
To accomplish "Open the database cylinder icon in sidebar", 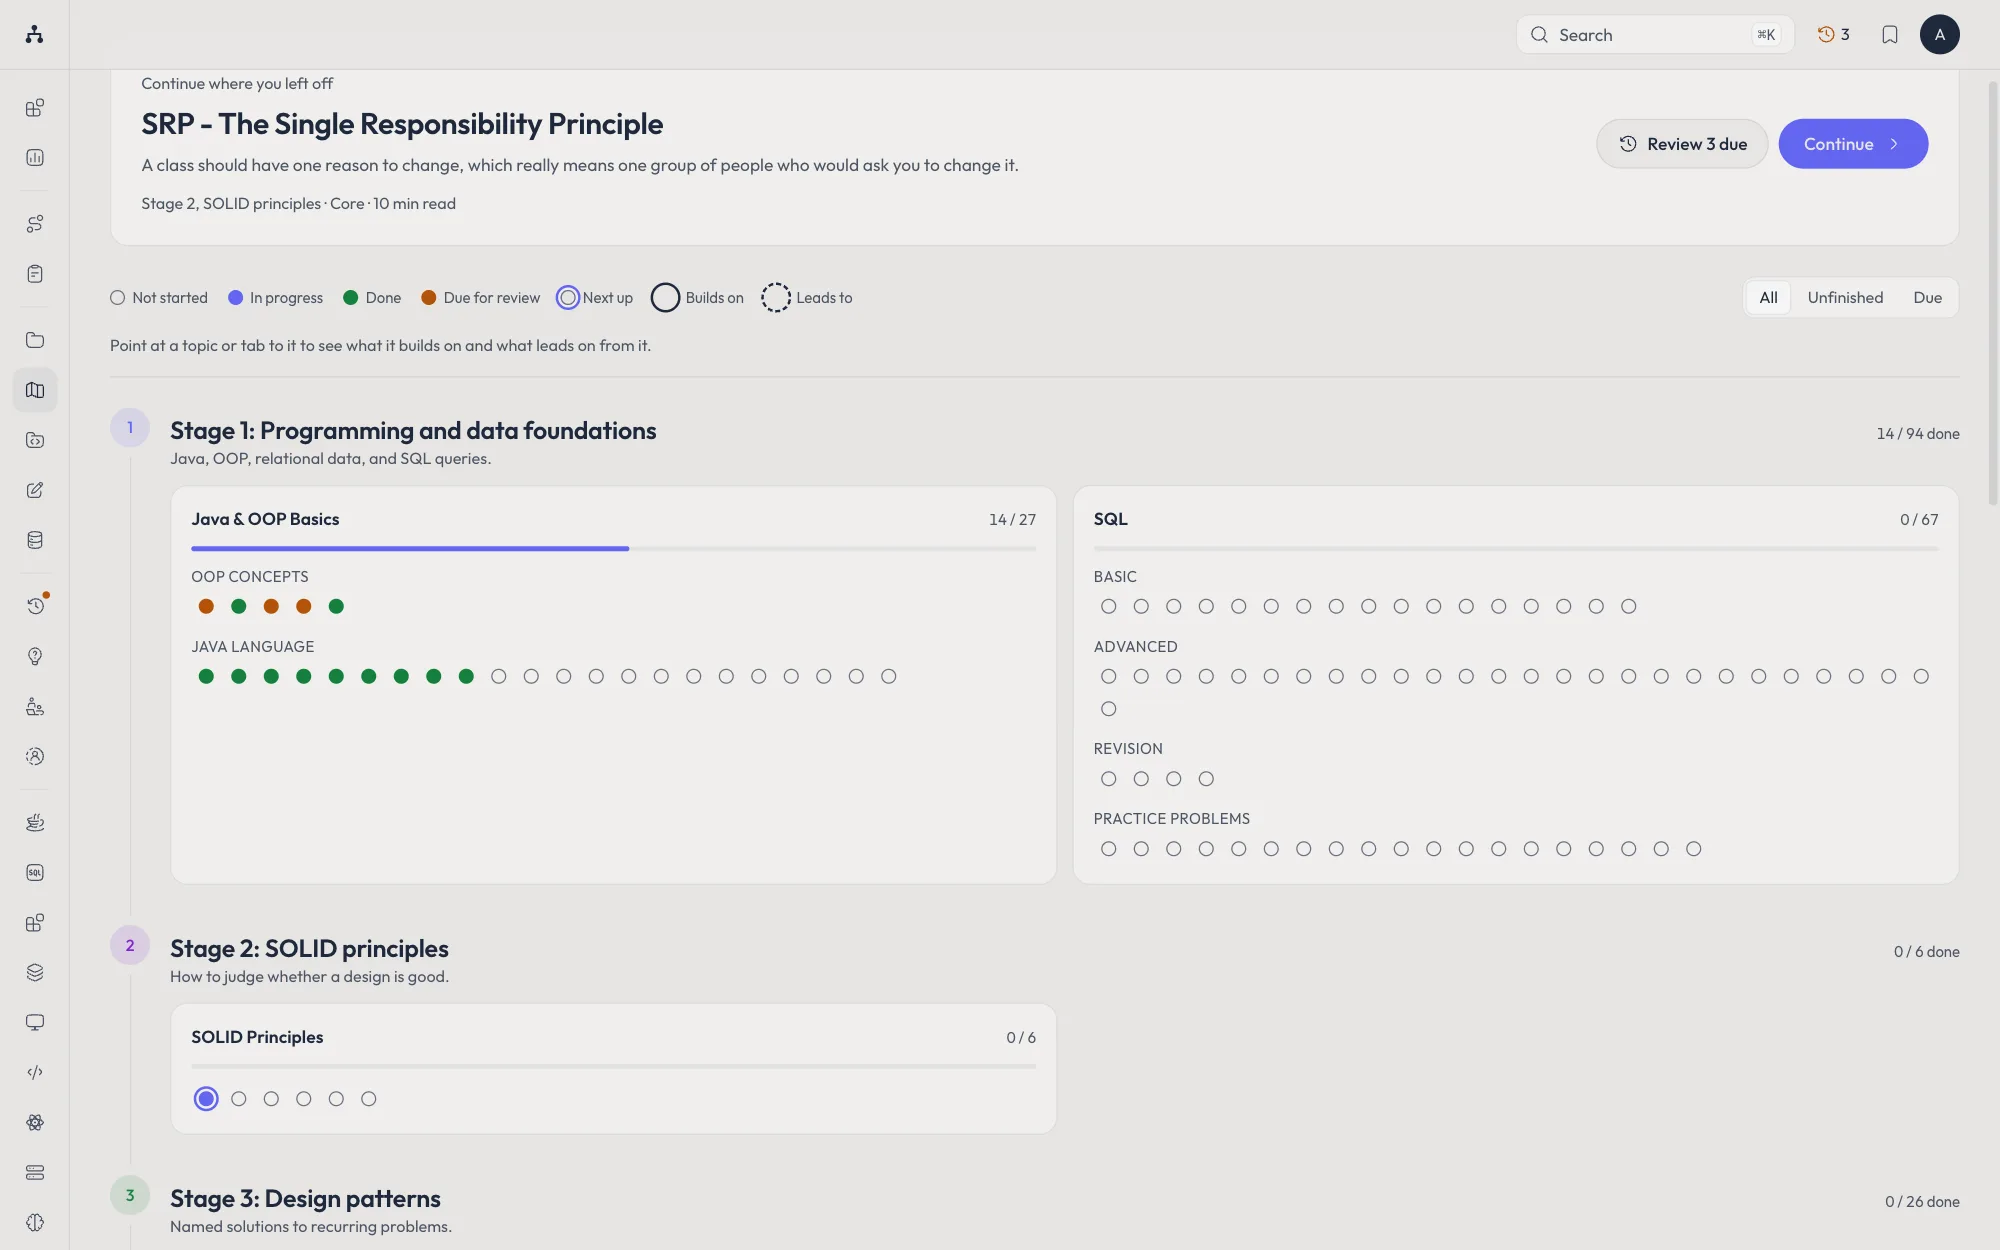I will pyautogui.click(x=35, y=540).
